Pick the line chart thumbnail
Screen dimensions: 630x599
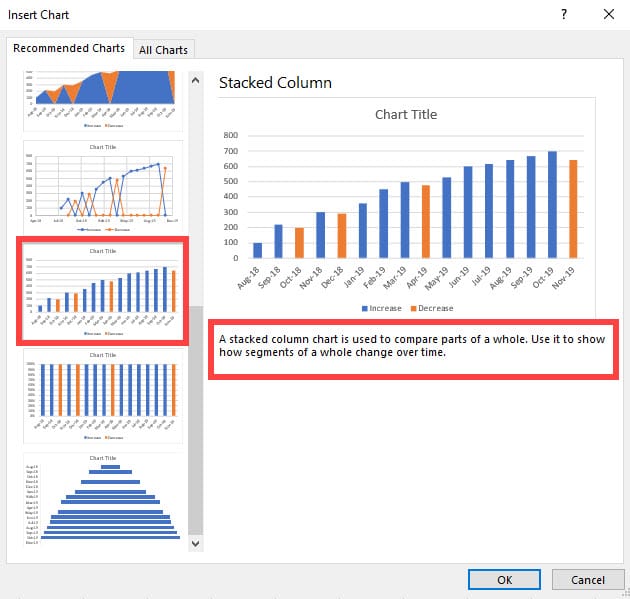[x=100, y=185]
